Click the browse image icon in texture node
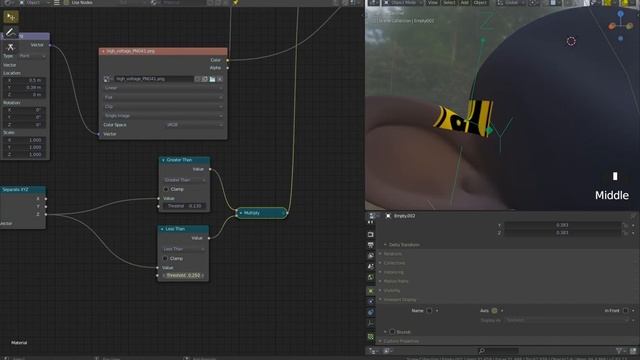 [x=108, y=79]
